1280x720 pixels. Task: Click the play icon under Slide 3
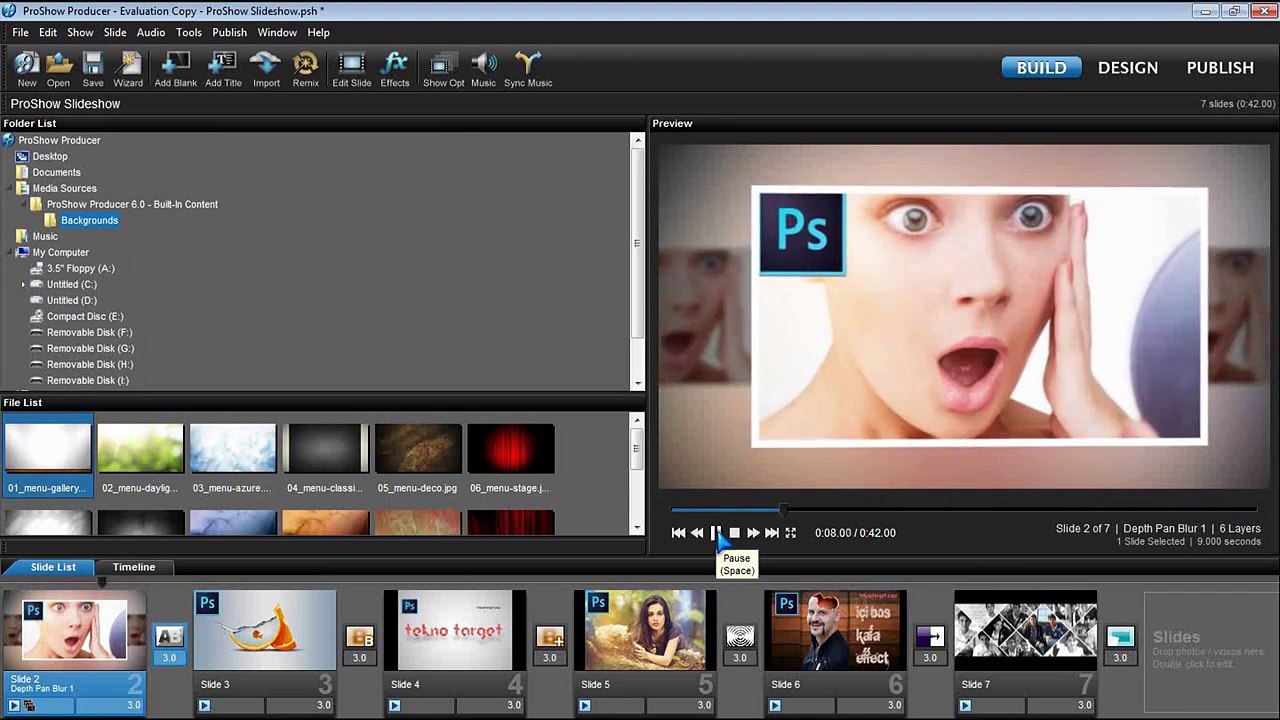[x=204, y=705]
